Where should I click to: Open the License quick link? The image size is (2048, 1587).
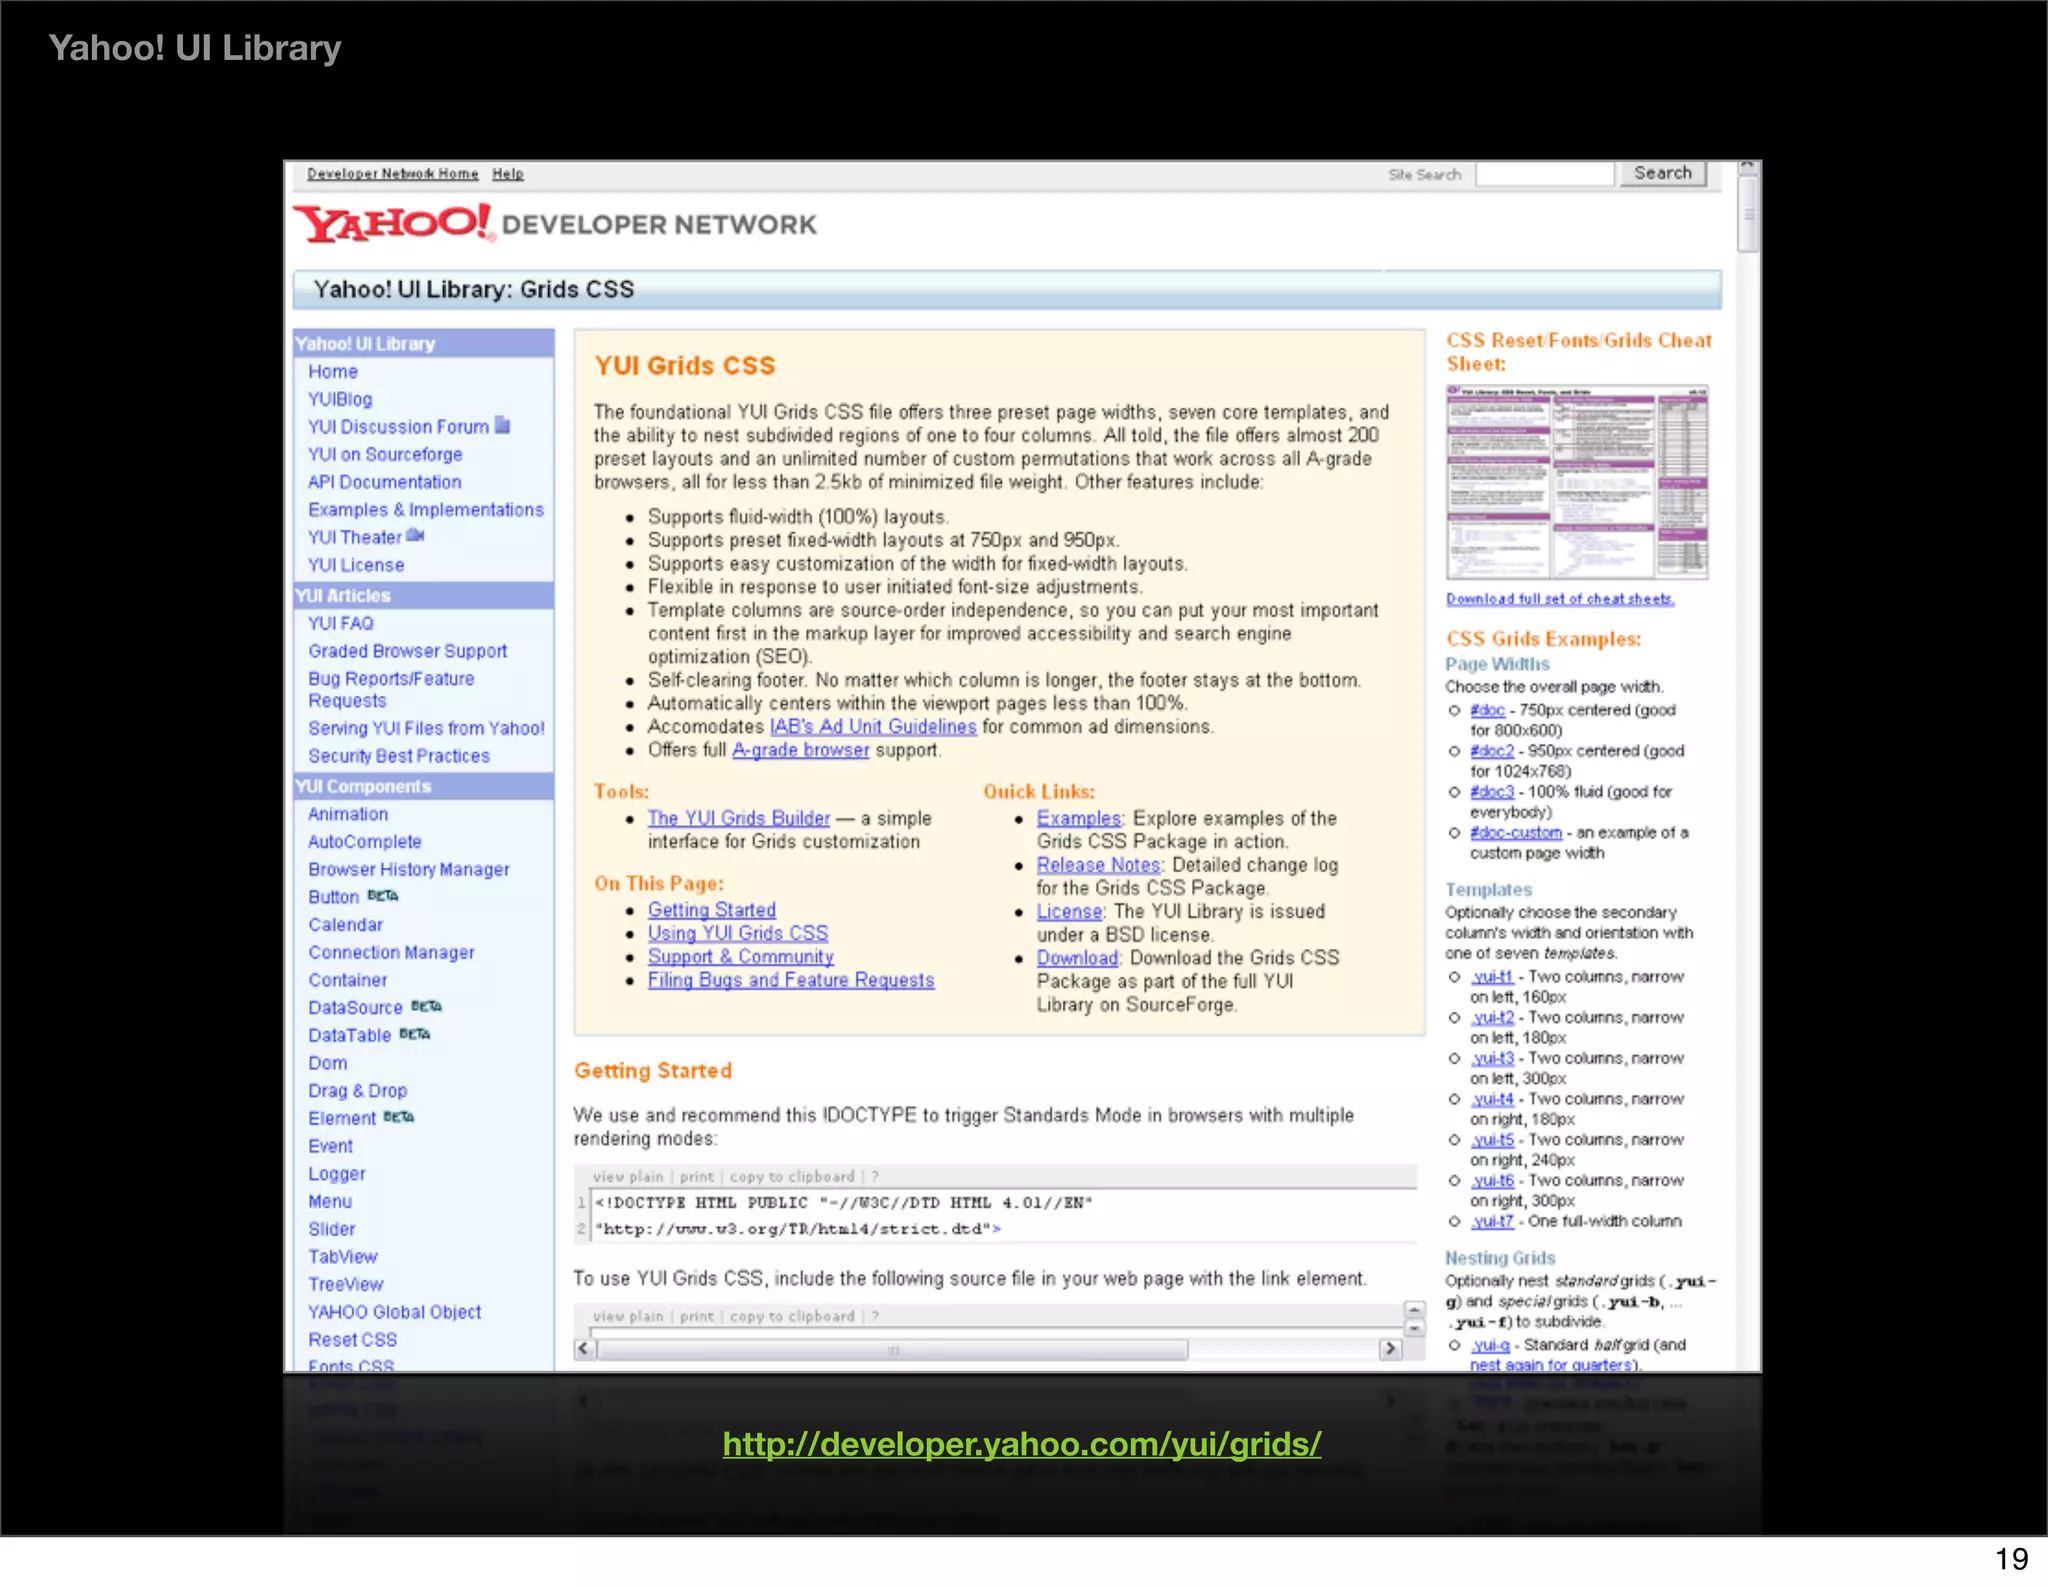(x=1069, y=912)
